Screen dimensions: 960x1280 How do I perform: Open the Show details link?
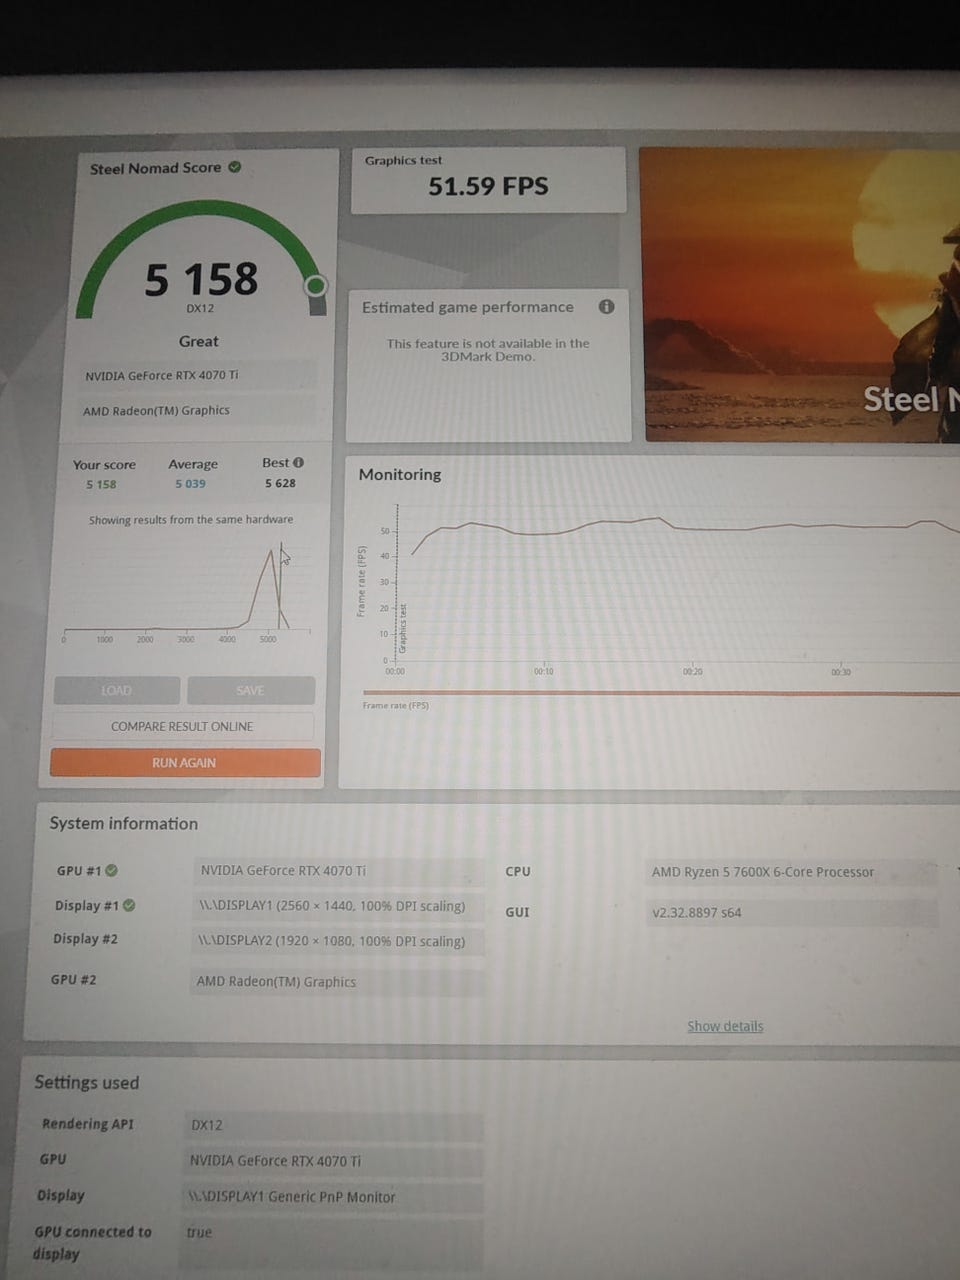coord(725,1026)
